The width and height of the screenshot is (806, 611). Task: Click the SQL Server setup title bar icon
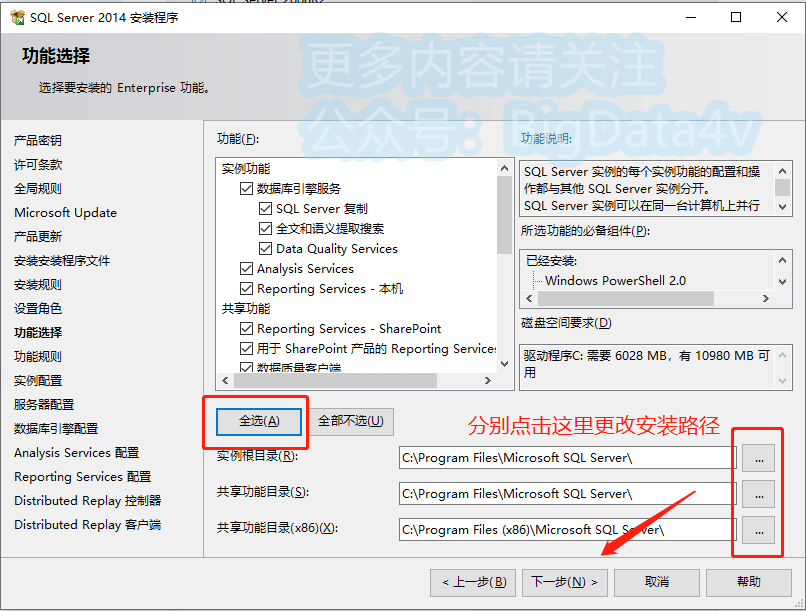point(17,17)
